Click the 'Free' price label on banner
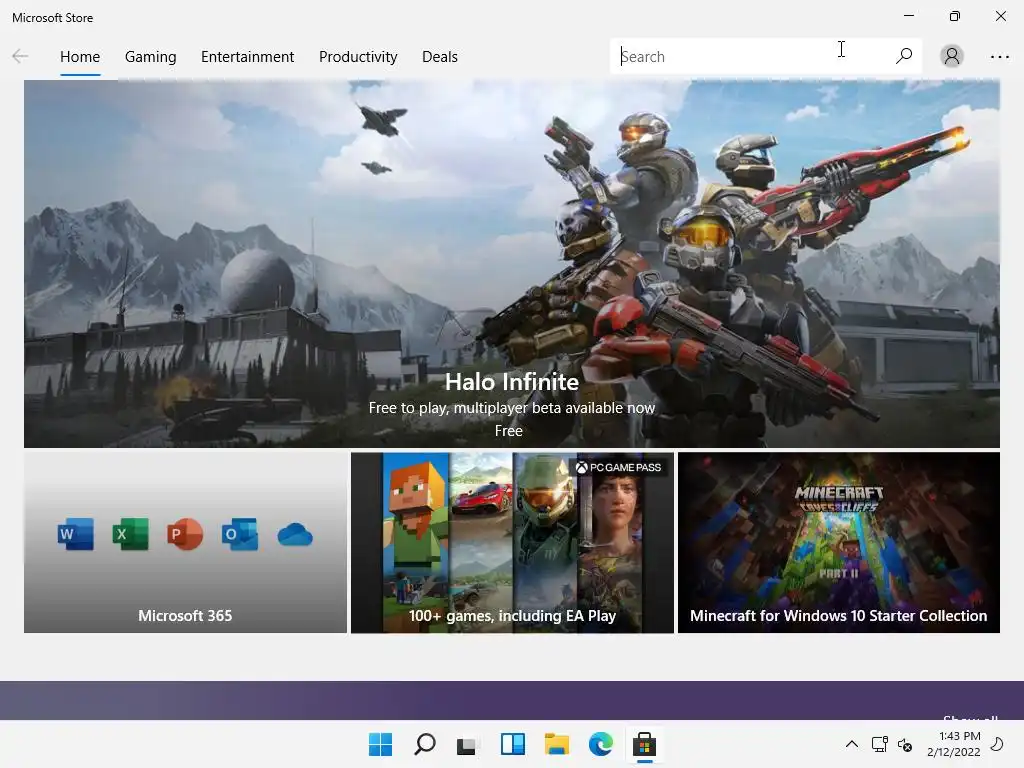 point(508,431)
